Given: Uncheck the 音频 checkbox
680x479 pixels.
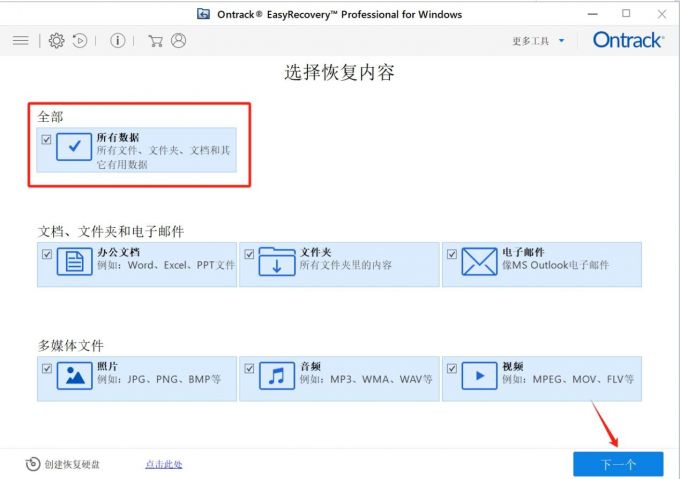Looking at the screenshot, I should tap(249, 368).
